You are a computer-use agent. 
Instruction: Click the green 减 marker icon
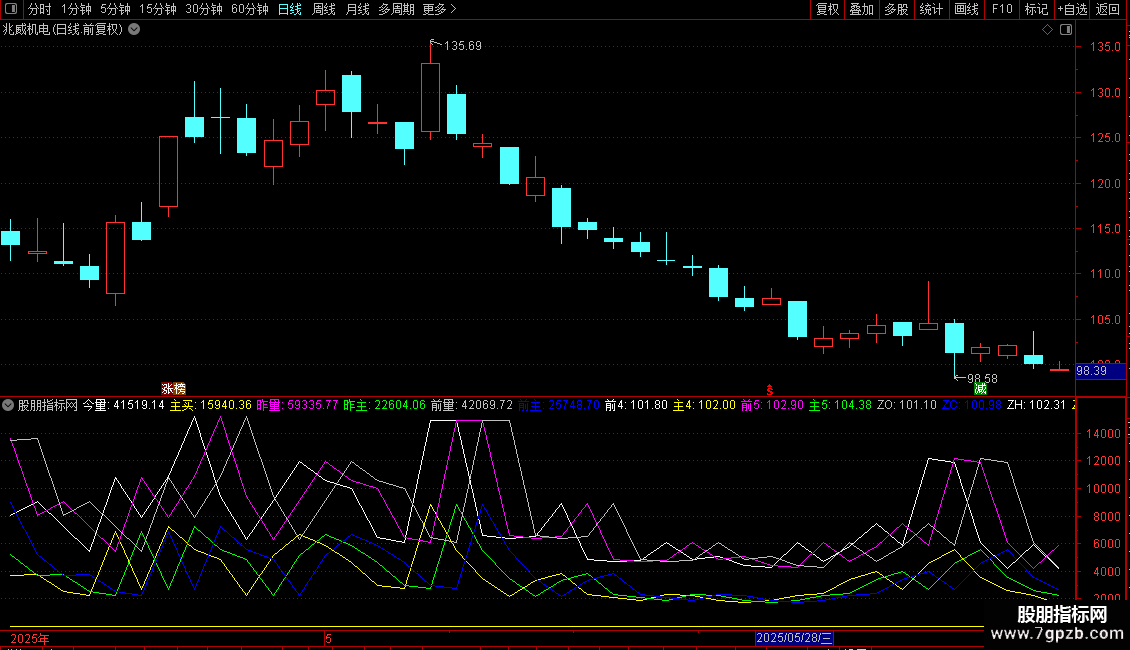980,387
